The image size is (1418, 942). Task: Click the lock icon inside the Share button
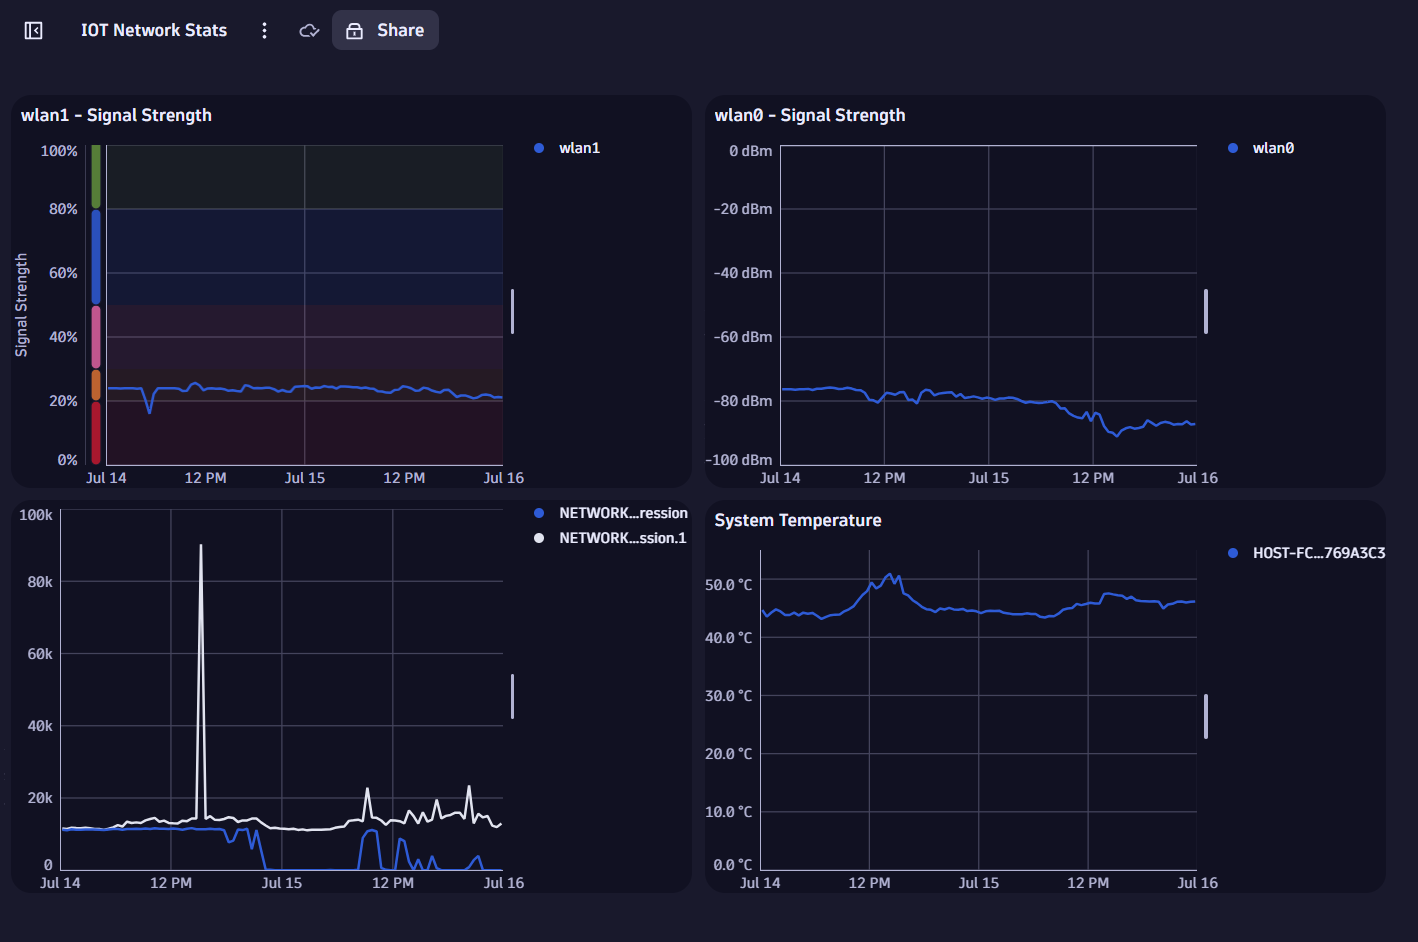pyautogui.click(x=355, y=30)
